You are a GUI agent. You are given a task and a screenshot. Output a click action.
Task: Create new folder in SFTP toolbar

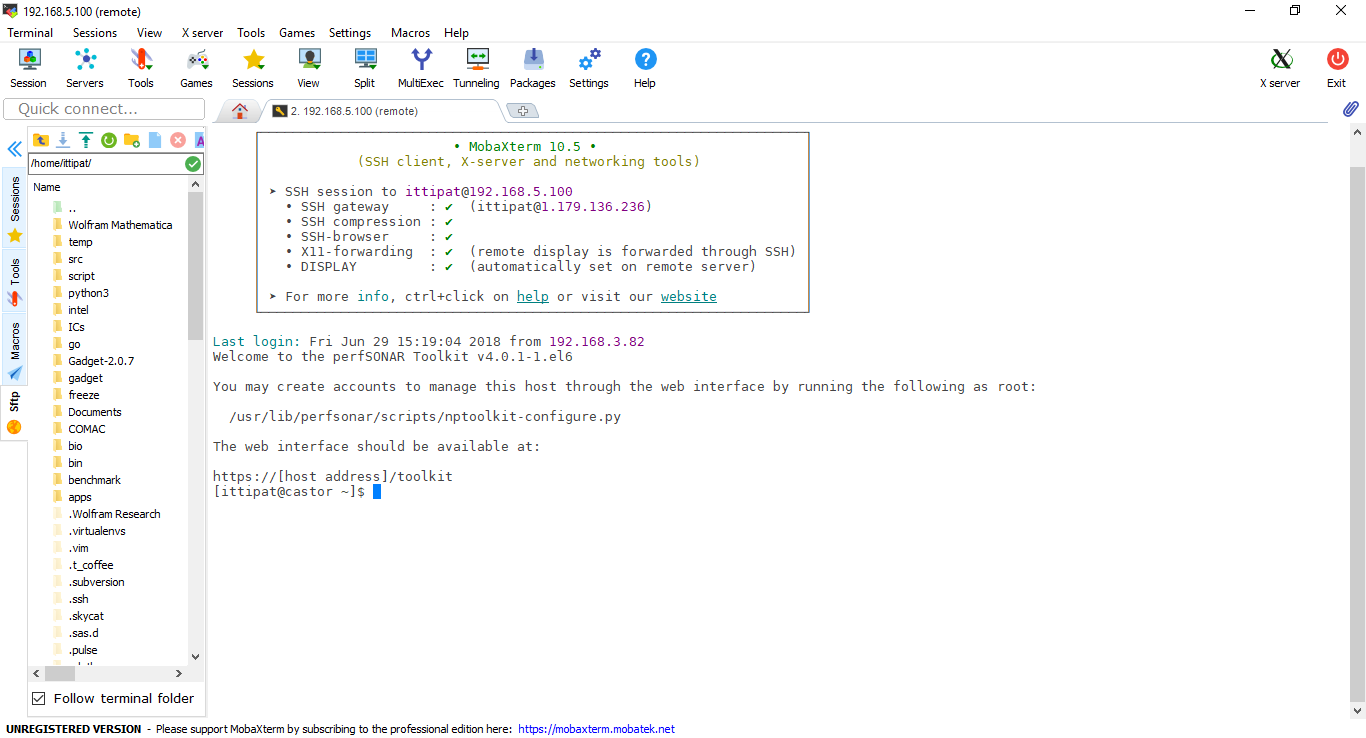click(x=132, y=140)
